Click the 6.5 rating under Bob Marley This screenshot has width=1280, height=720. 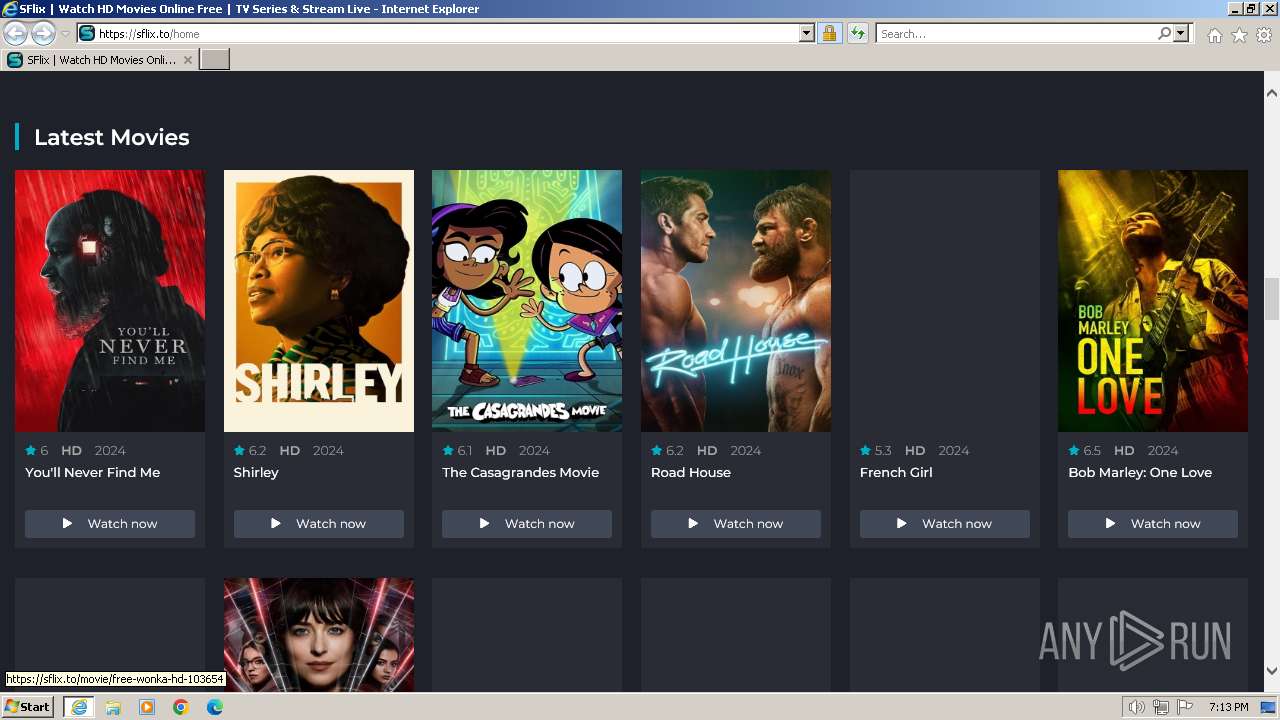point(1085,450)
